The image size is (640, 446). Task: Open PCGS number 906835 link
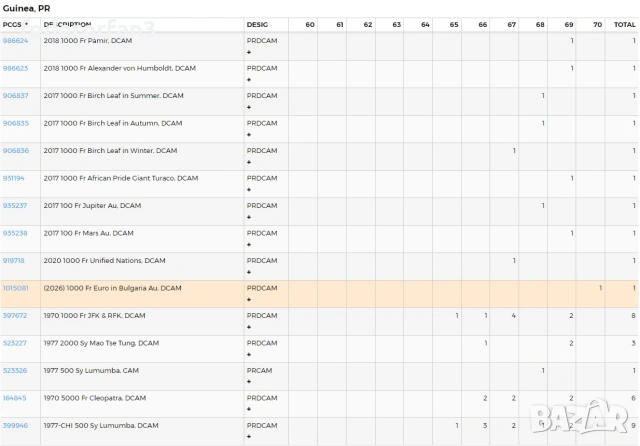click(16, 123)
